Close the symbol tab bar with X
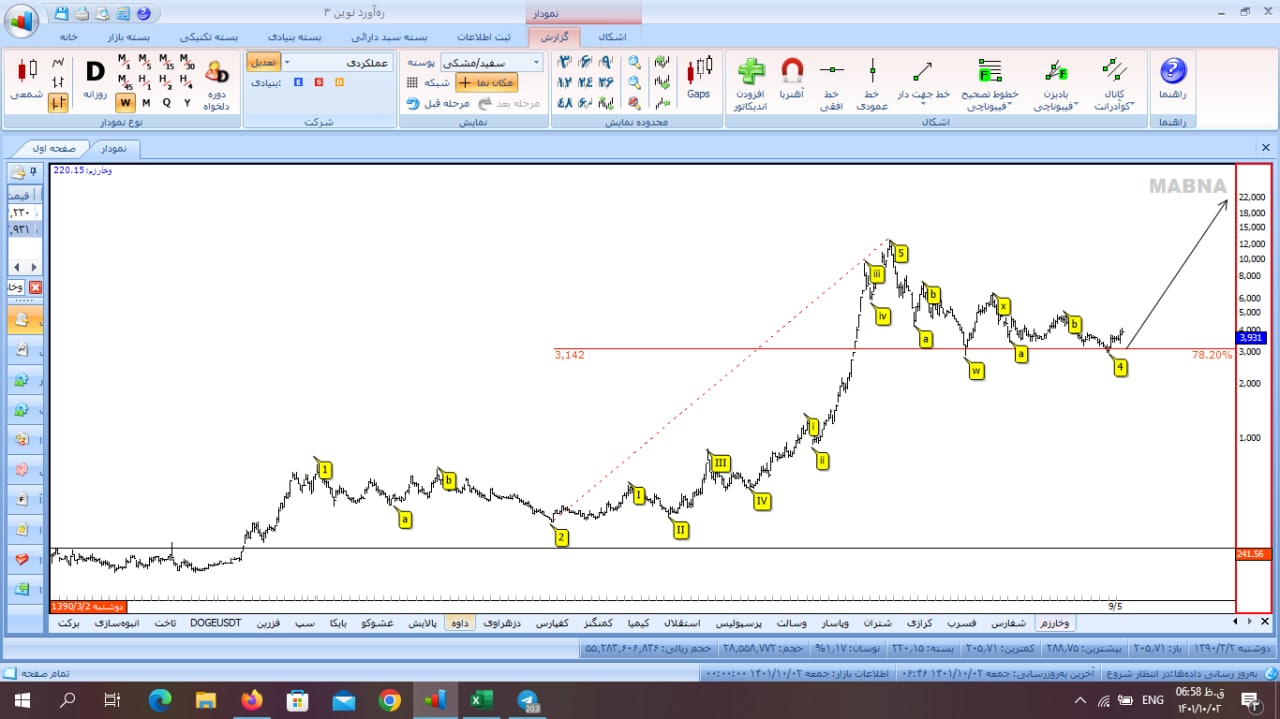This screenshot has width=1280, height=719. pos(1264,622)
